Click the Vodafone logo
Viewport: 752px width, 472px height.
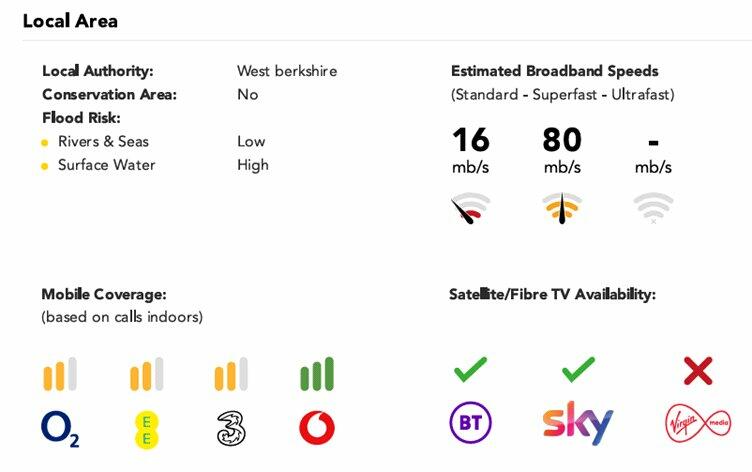point(317,427)
